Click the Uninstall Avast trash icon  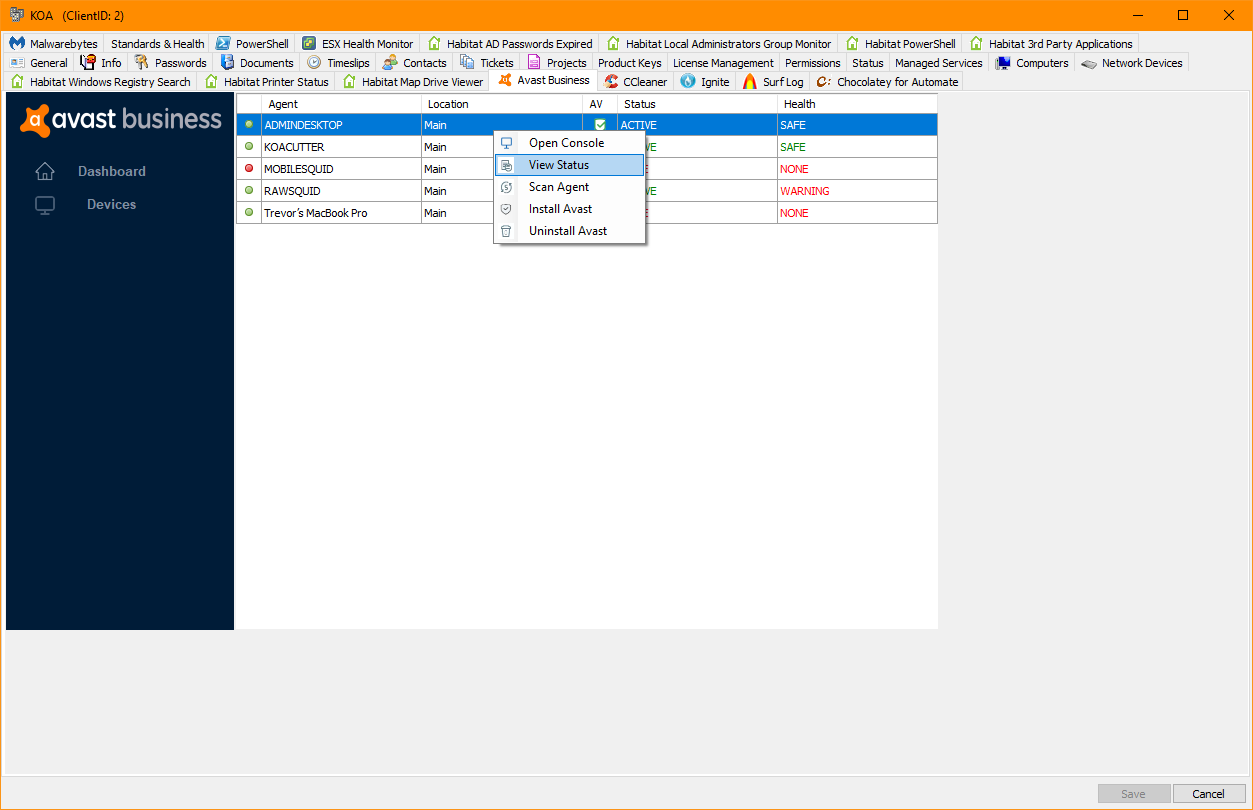tap(506, 231)
